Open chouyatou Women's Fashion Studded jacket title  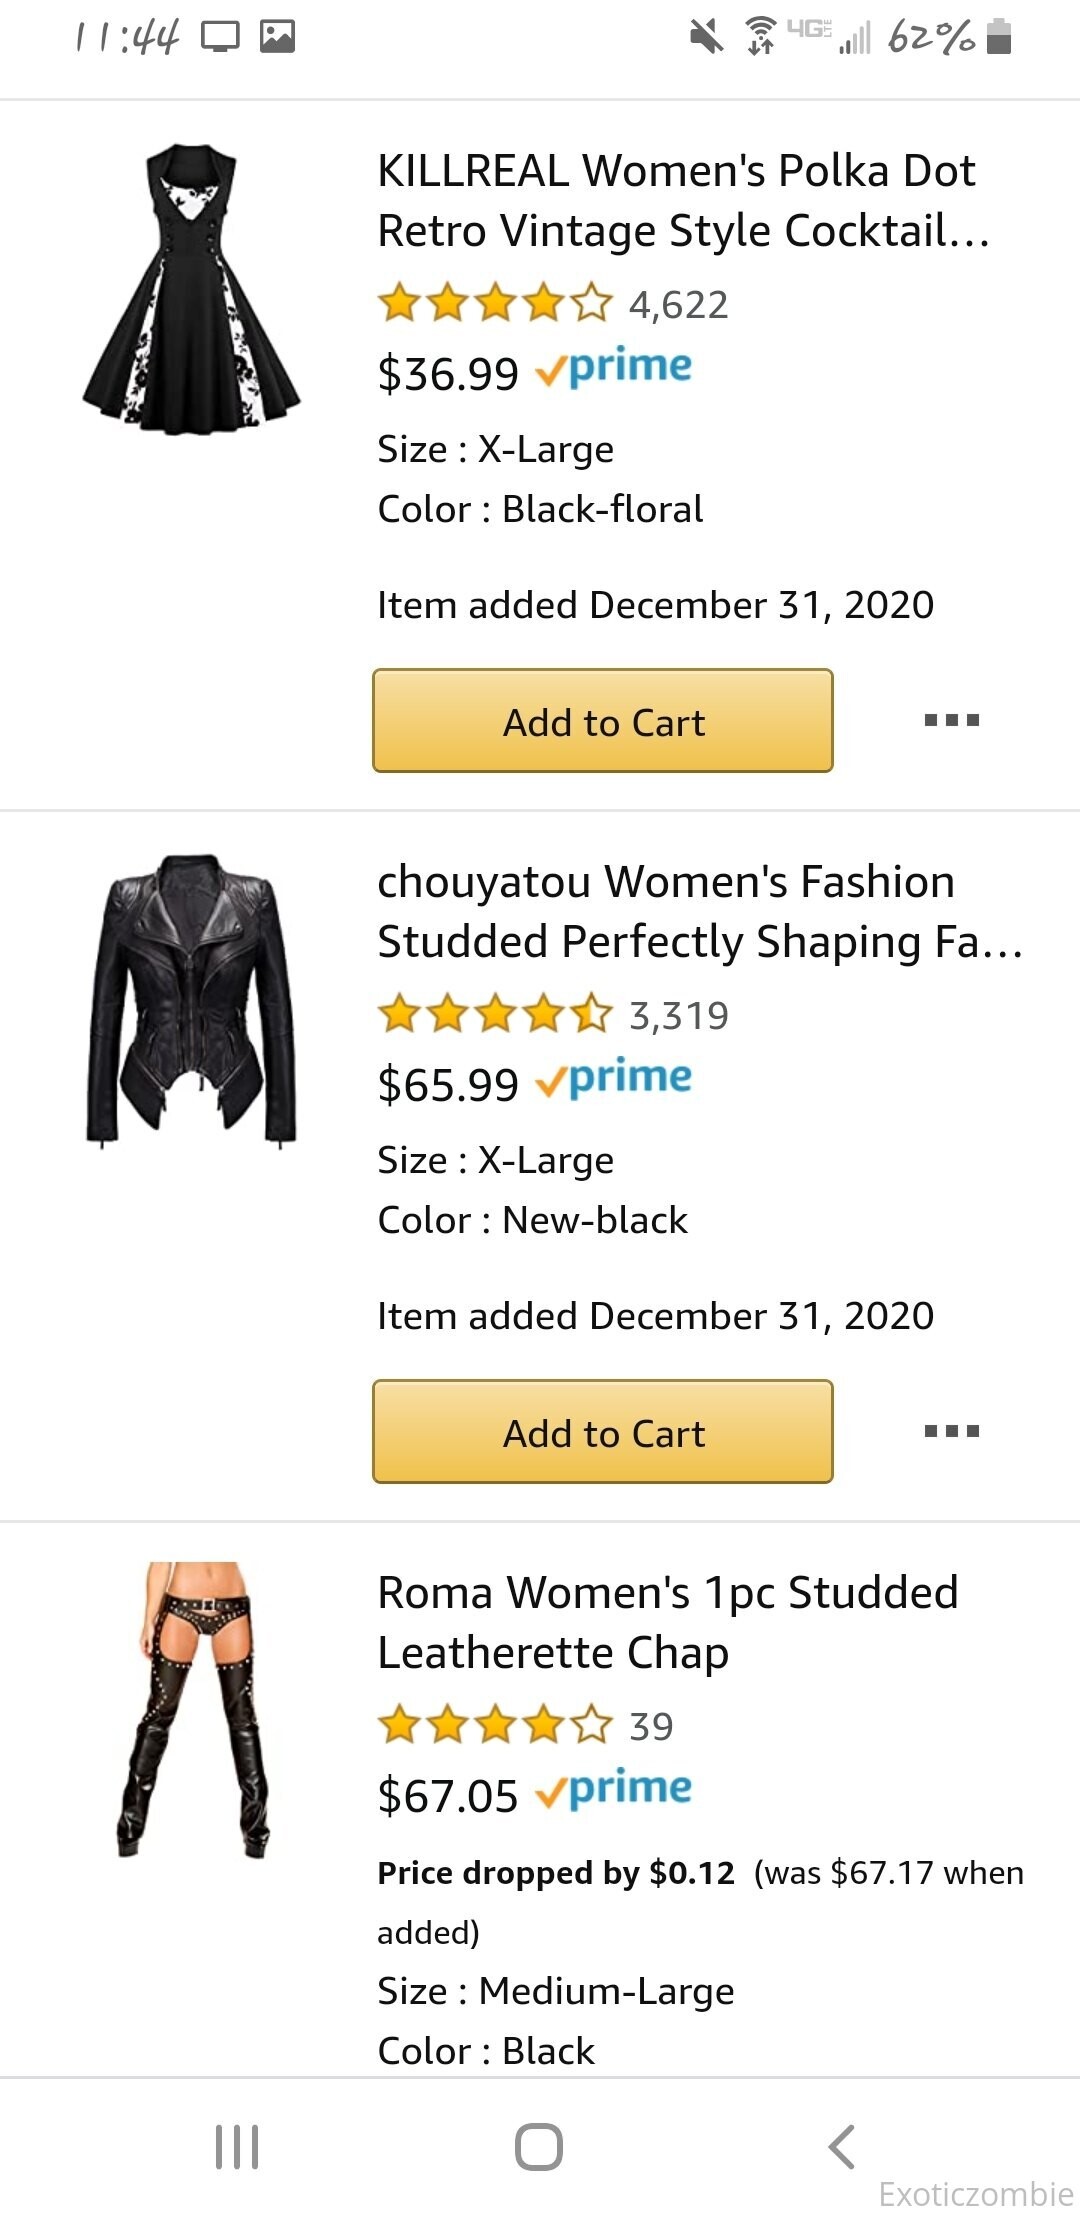[699, 912]
